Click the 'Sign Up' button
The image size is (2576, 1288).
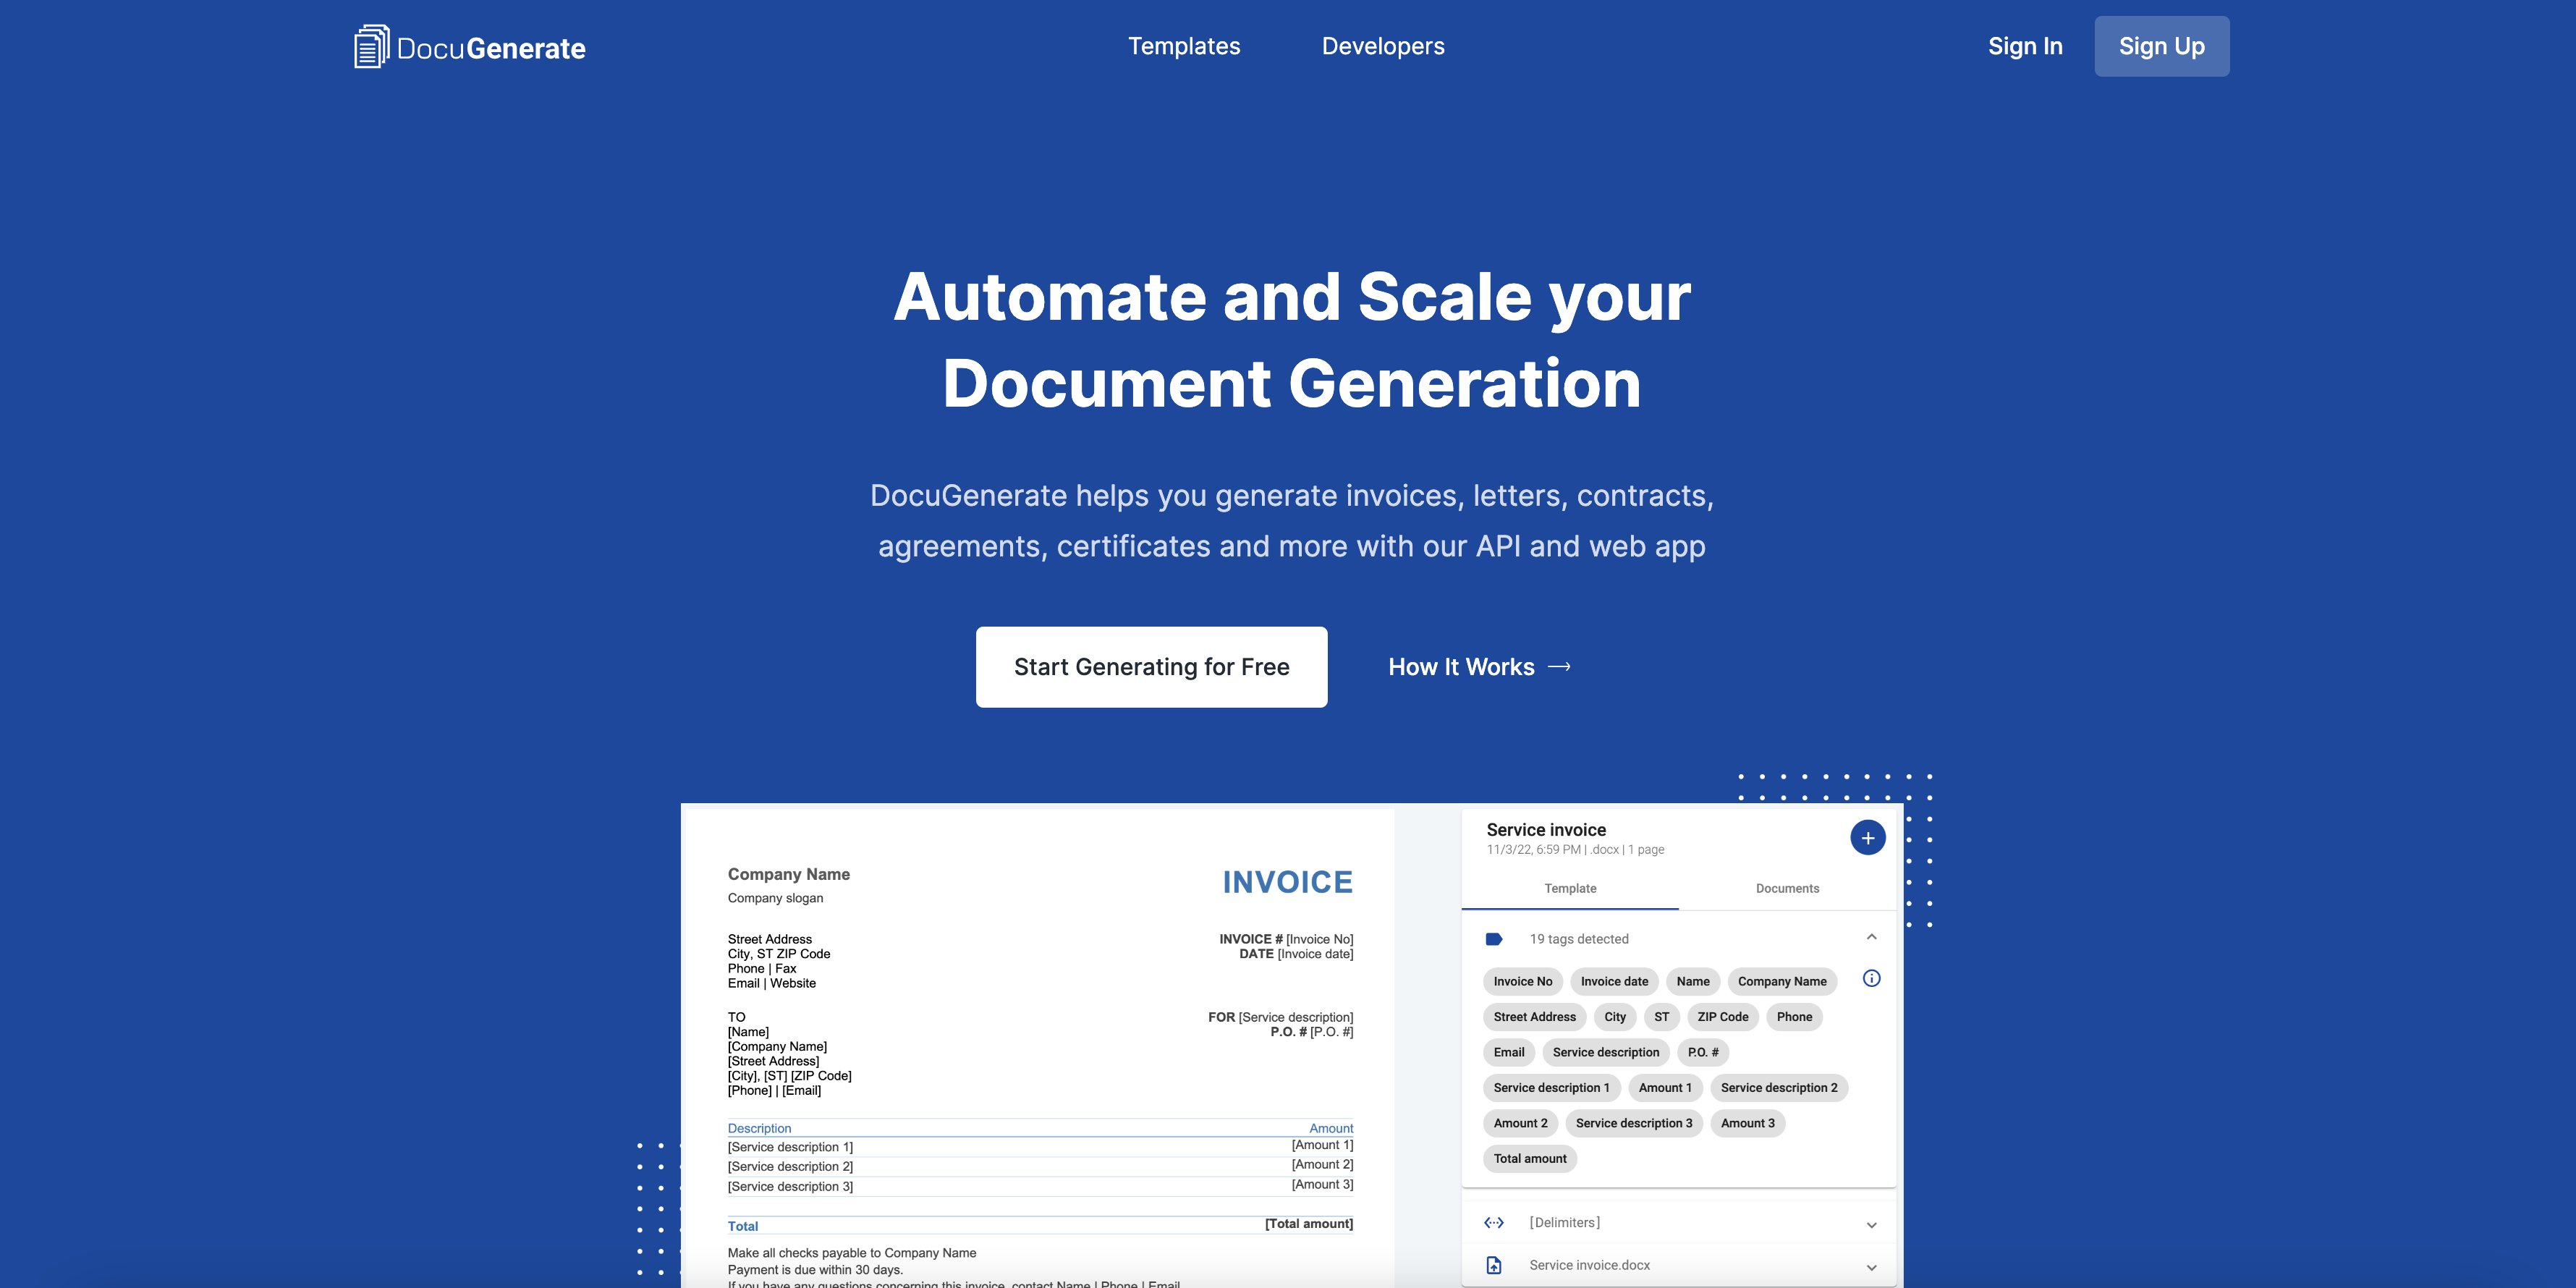tap(2161, 45)
